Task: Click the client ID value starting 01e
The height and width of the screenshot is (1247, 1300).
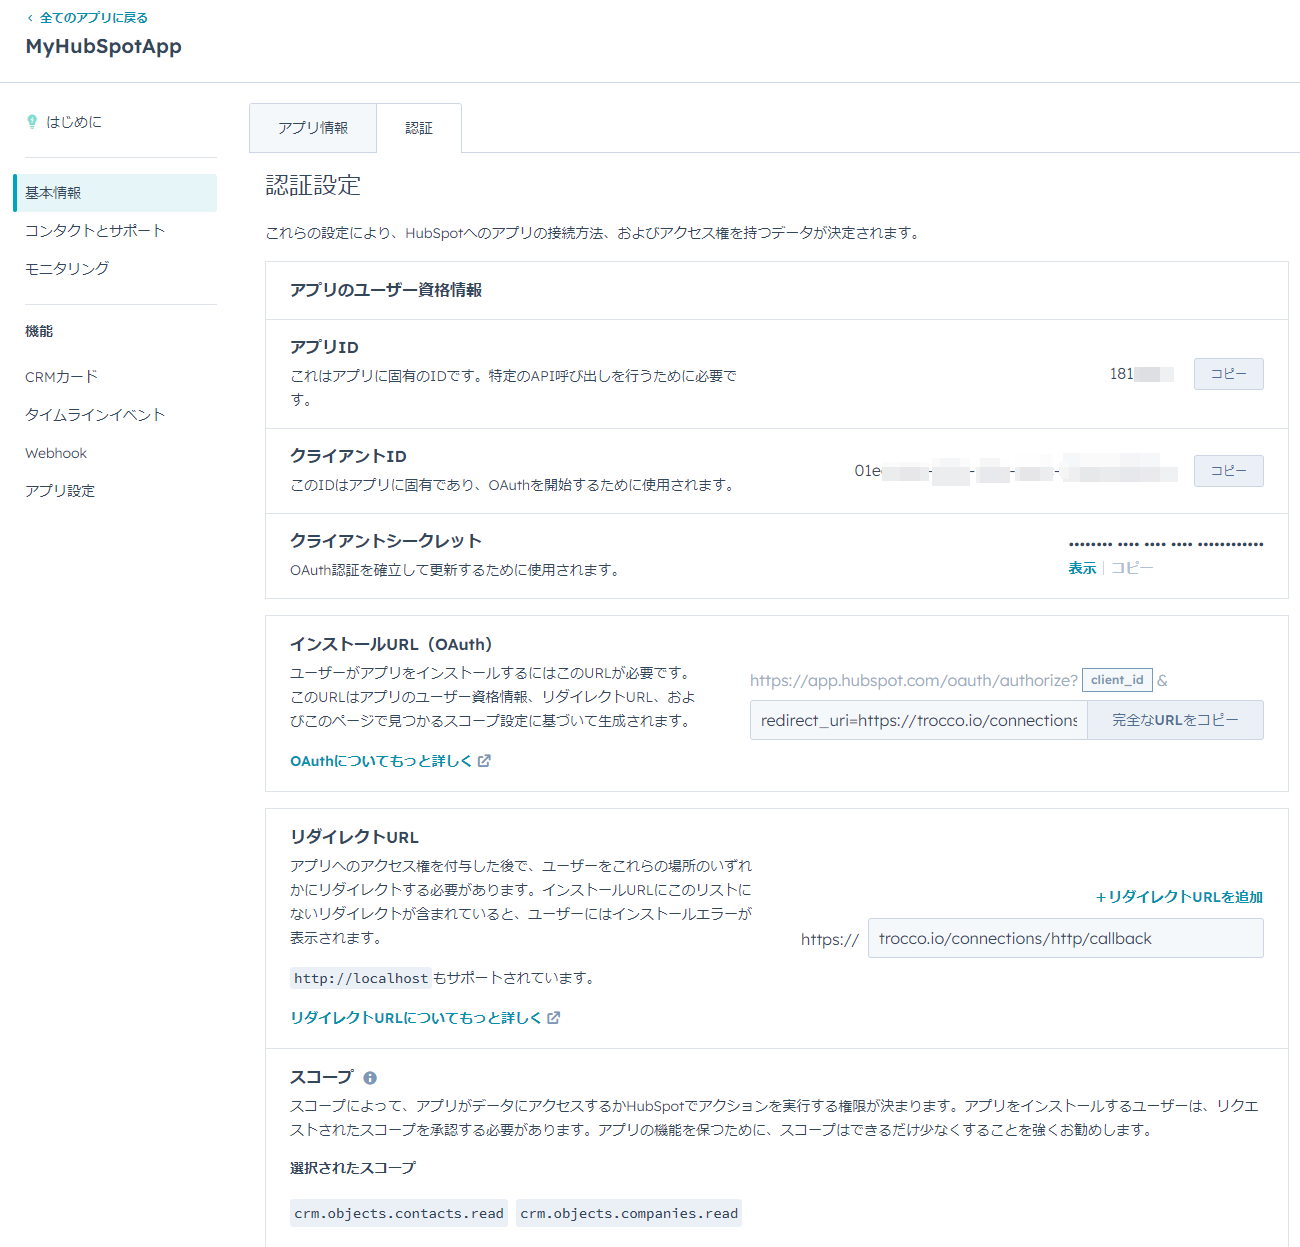Action: coord(1015,471)
